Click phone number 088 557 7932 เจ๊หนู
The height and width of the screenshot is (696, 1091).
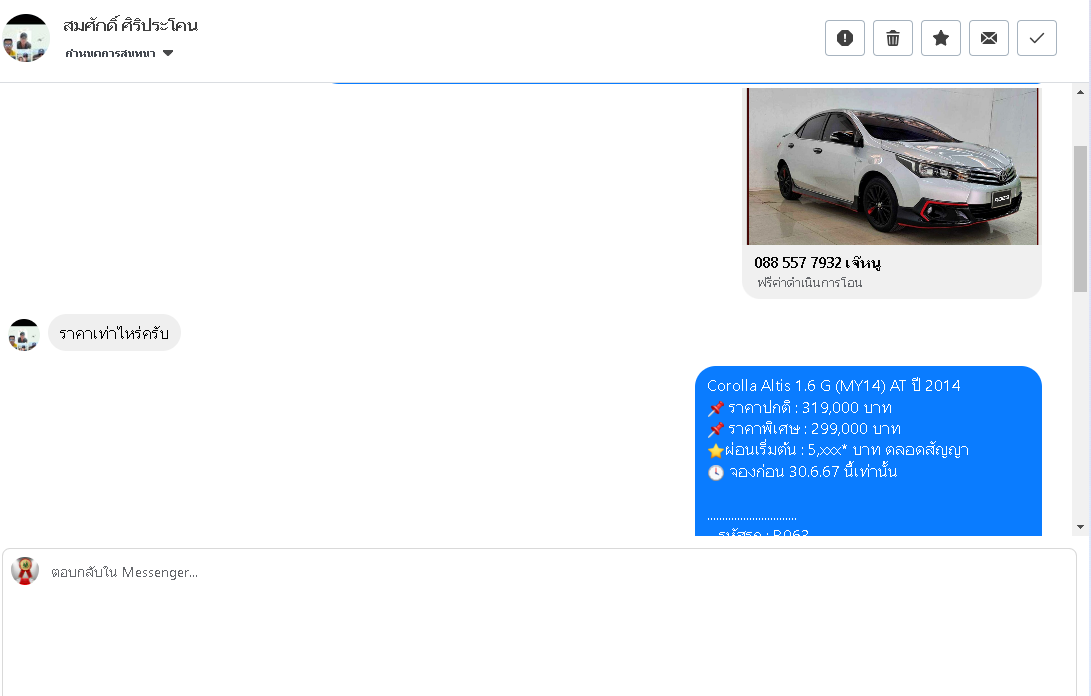817,262
